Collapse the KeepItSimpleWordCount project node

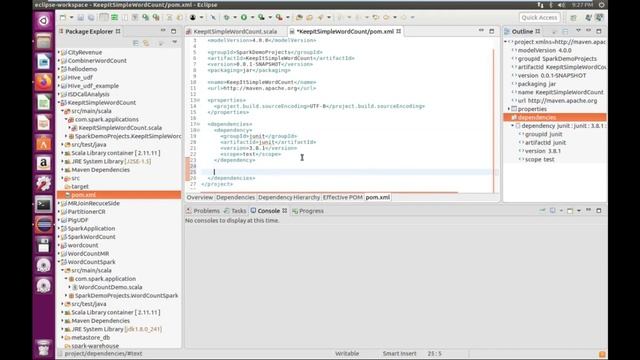[x=59, y=103]
